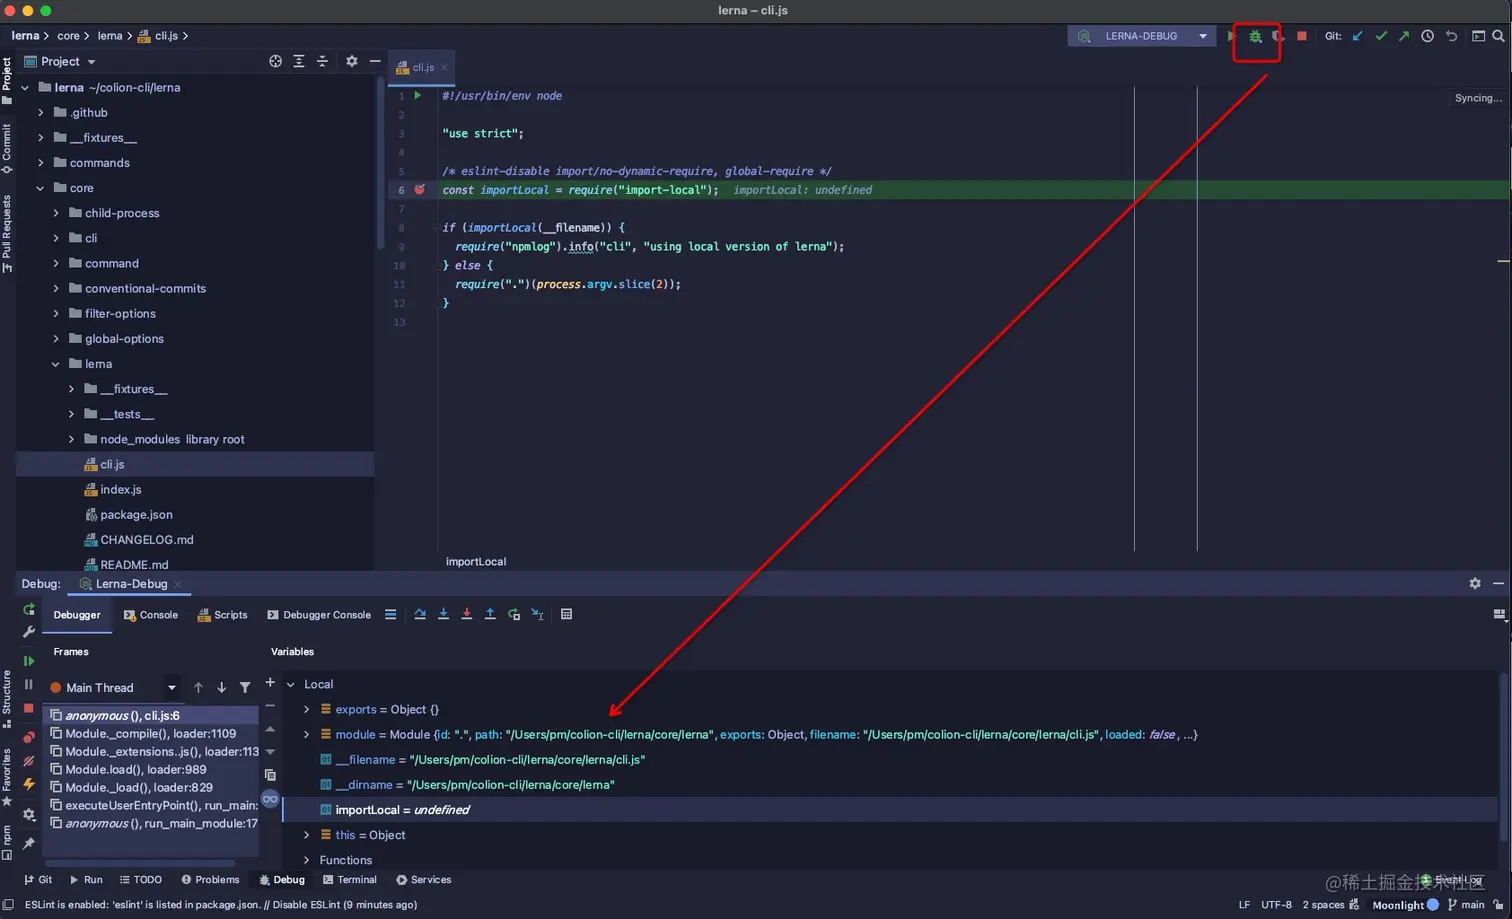Open the Terminal tool window tab
Viewport: 1512px width, 919px height.
coord(349,880)
